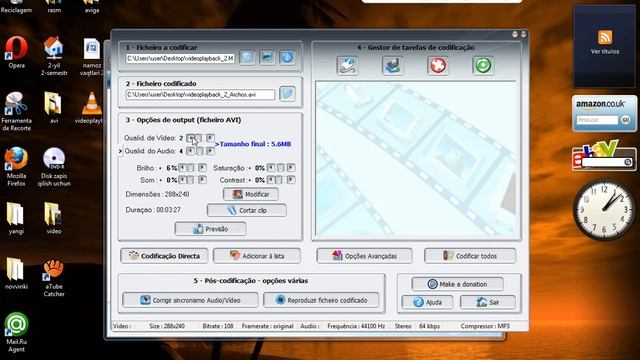Lower Som level using its left arrow

tap(182, 180)
